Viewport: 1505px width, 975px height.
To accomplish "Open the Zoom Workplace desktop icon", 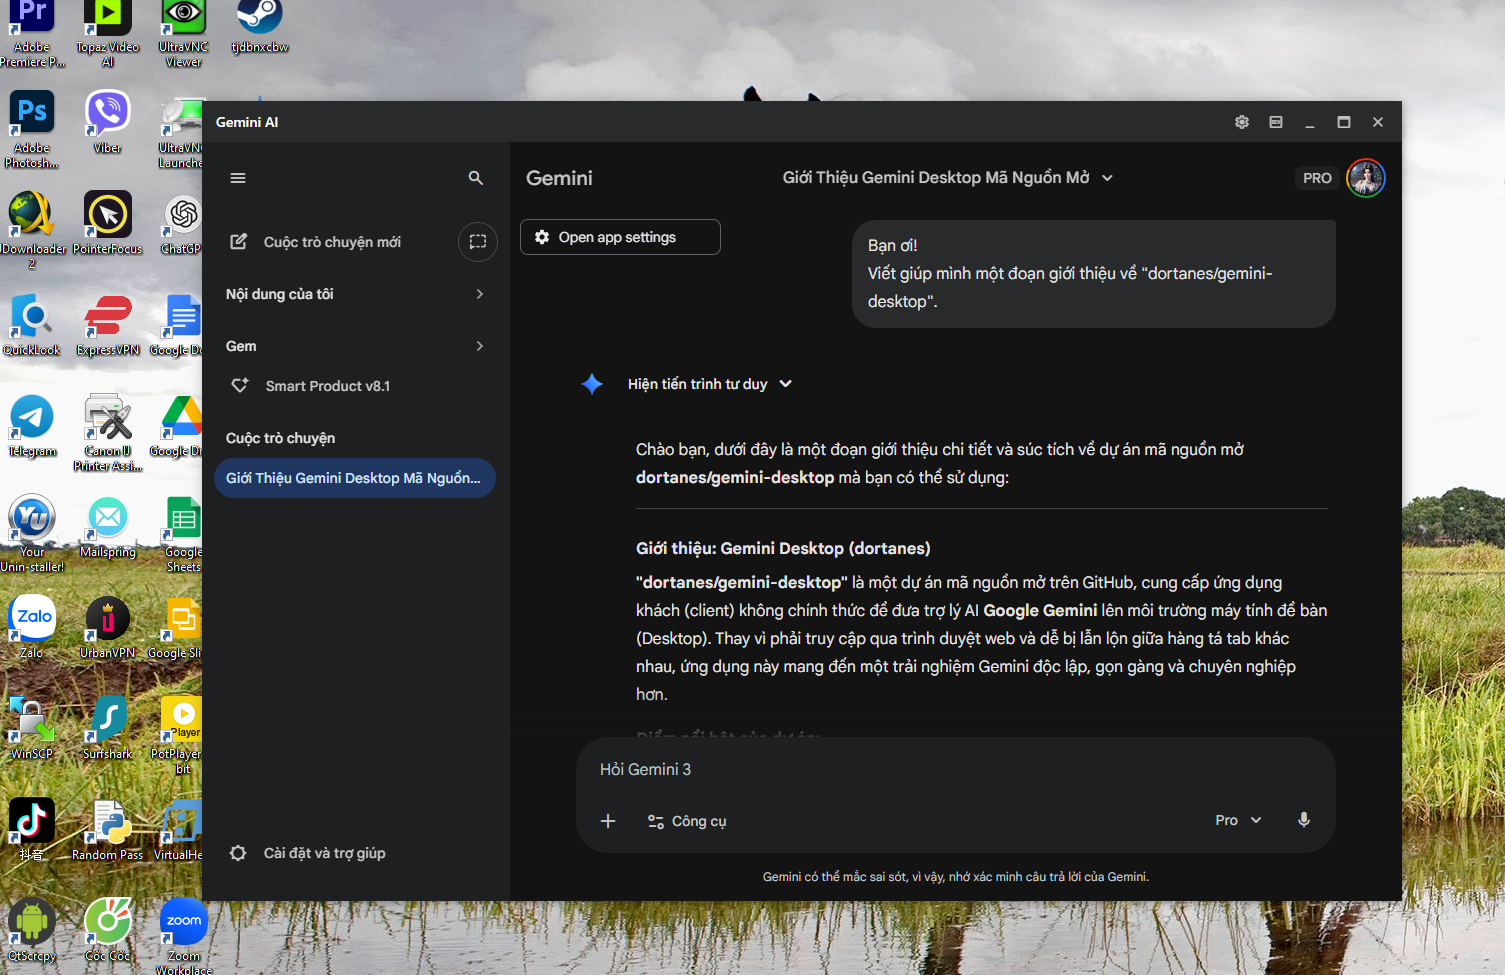I will coord(184,936).
